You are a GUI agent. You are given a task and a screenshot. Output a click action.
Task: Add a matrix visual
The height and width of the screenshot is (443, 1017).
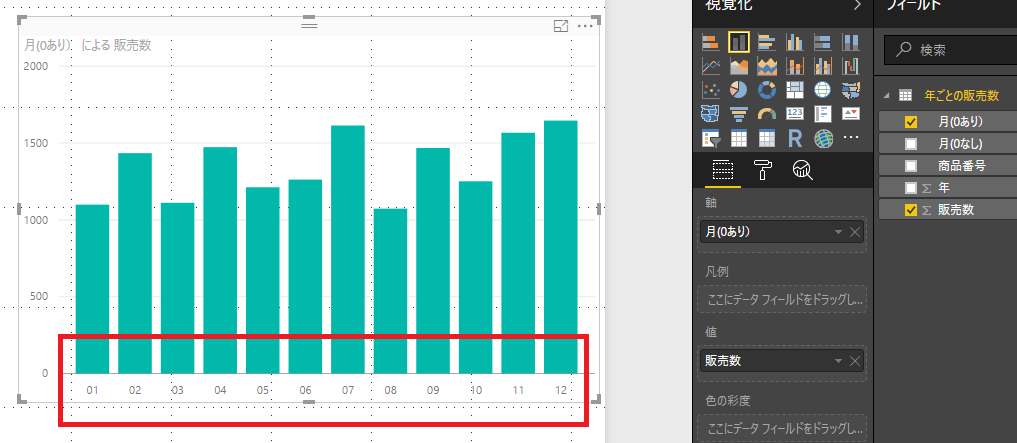click(x=767, y=138)
